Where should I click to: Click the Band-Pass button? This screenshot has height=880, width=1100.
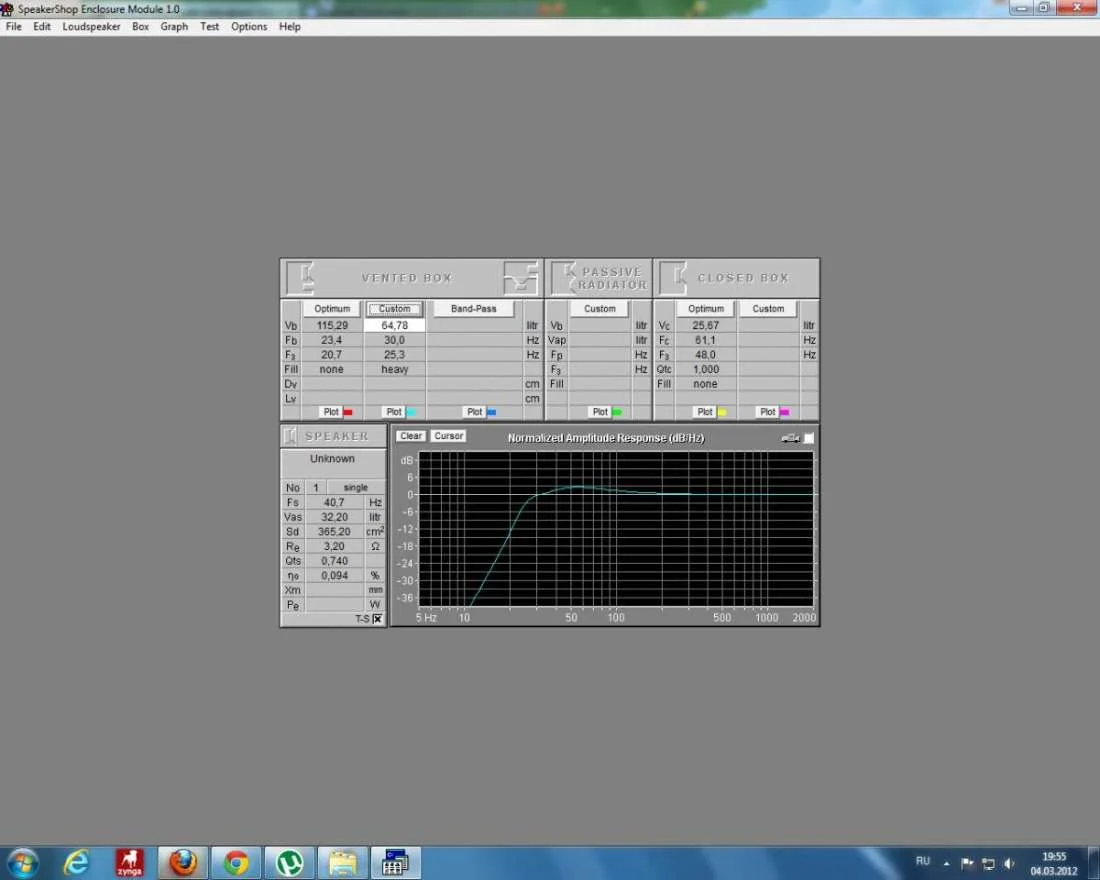click(x=473, y=309)
